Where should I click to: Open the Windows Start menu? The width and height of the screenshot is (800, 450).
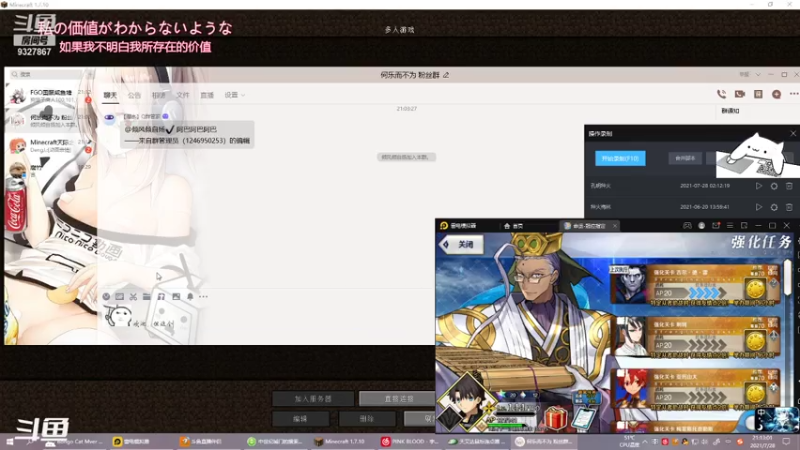pos(9,441)
